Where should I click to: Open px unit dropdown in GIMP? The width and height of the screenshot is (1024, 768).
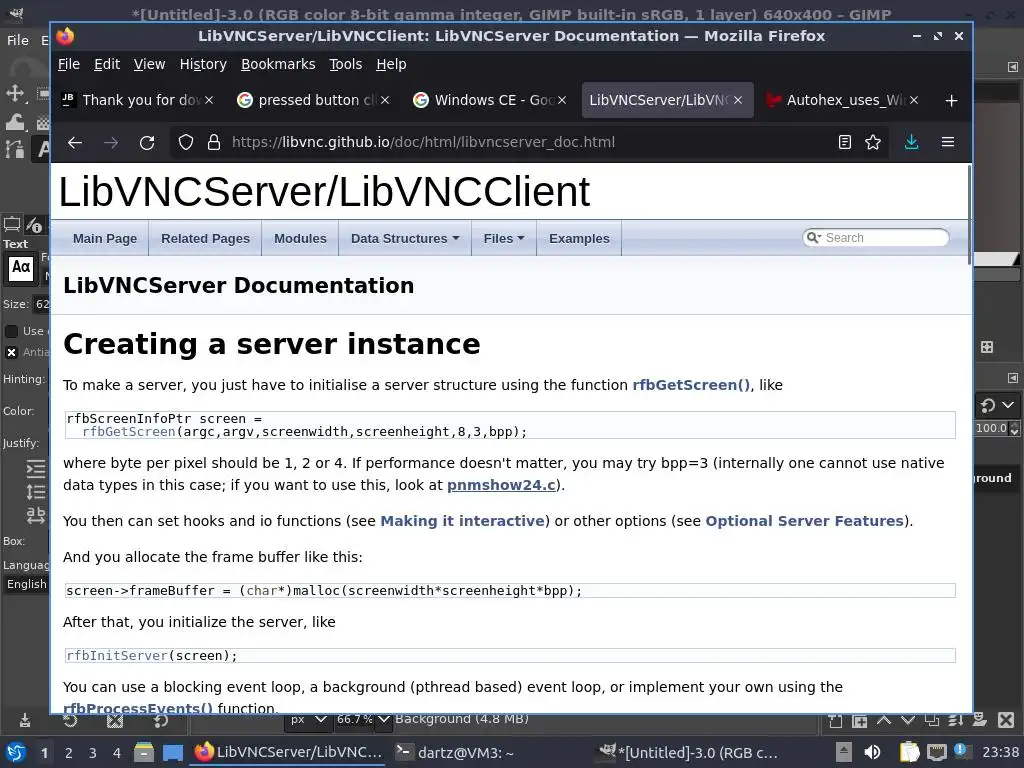(307, 720)
